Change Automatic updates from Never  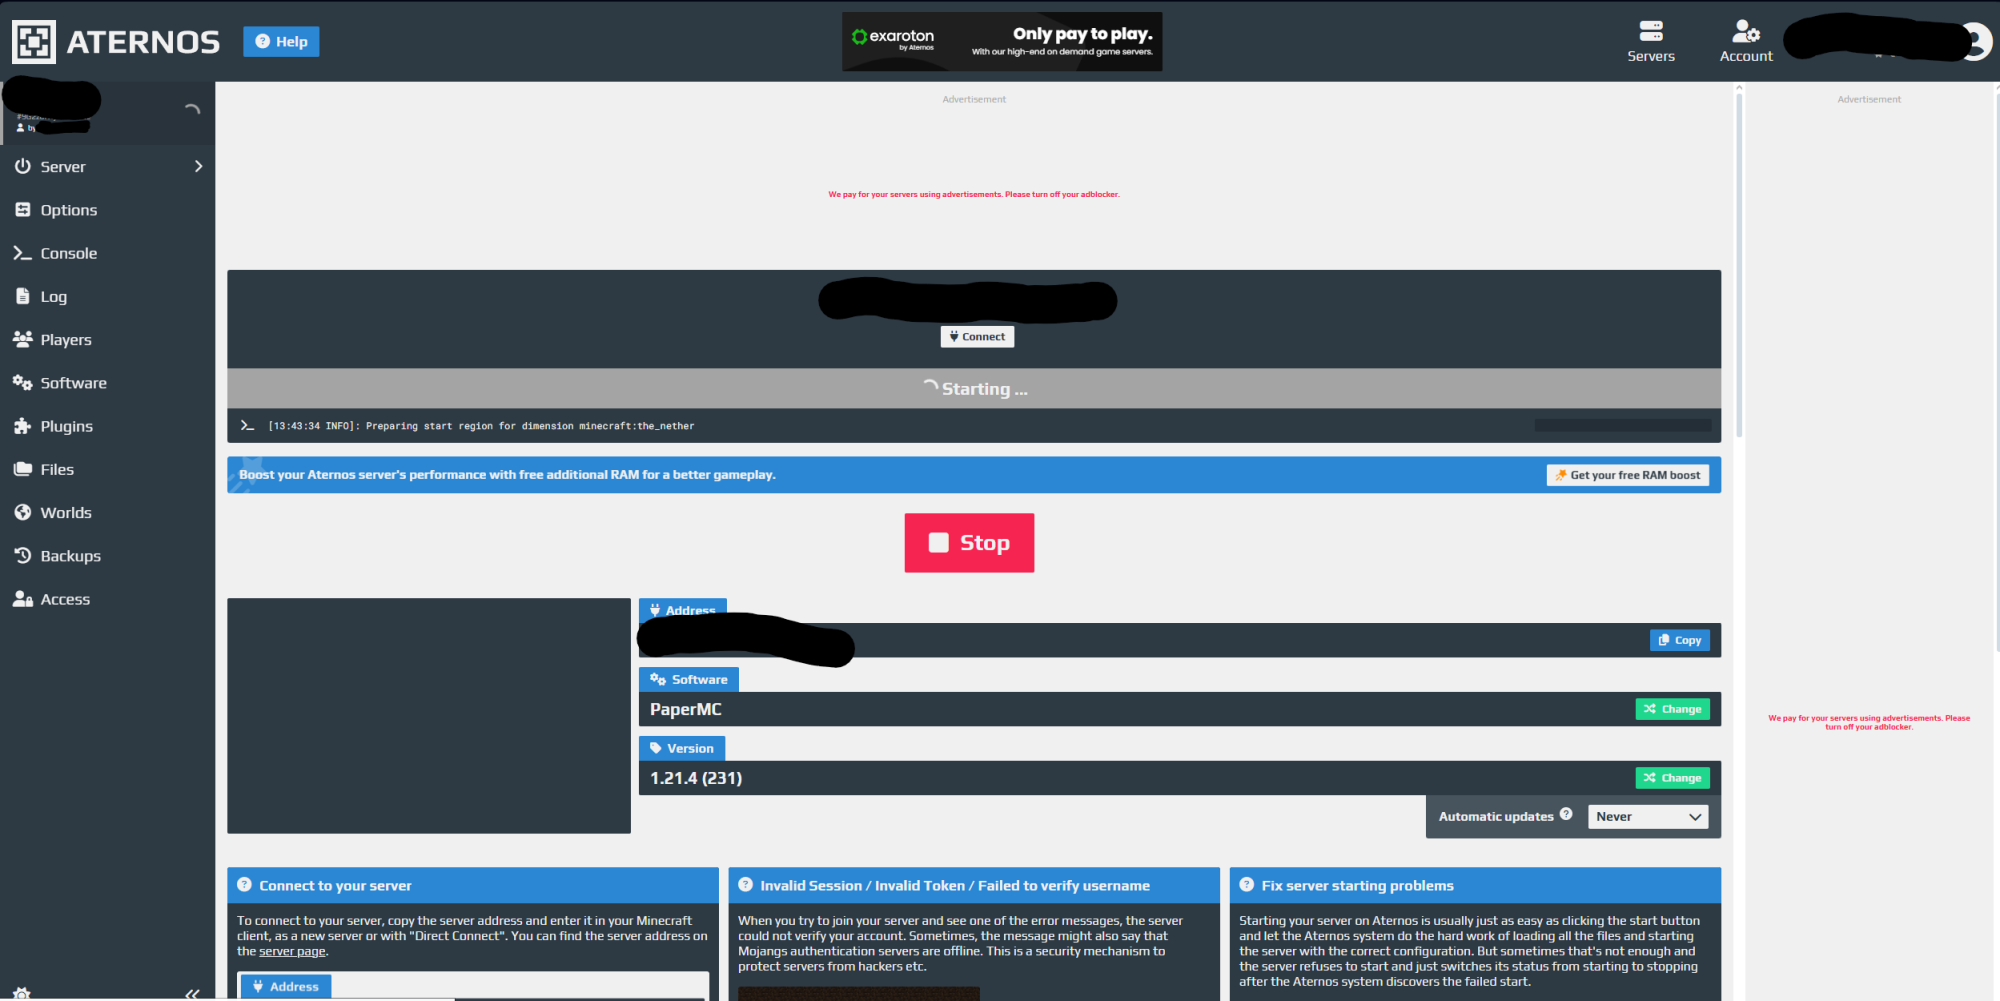pyautogui.click(x=1647, y=816)
